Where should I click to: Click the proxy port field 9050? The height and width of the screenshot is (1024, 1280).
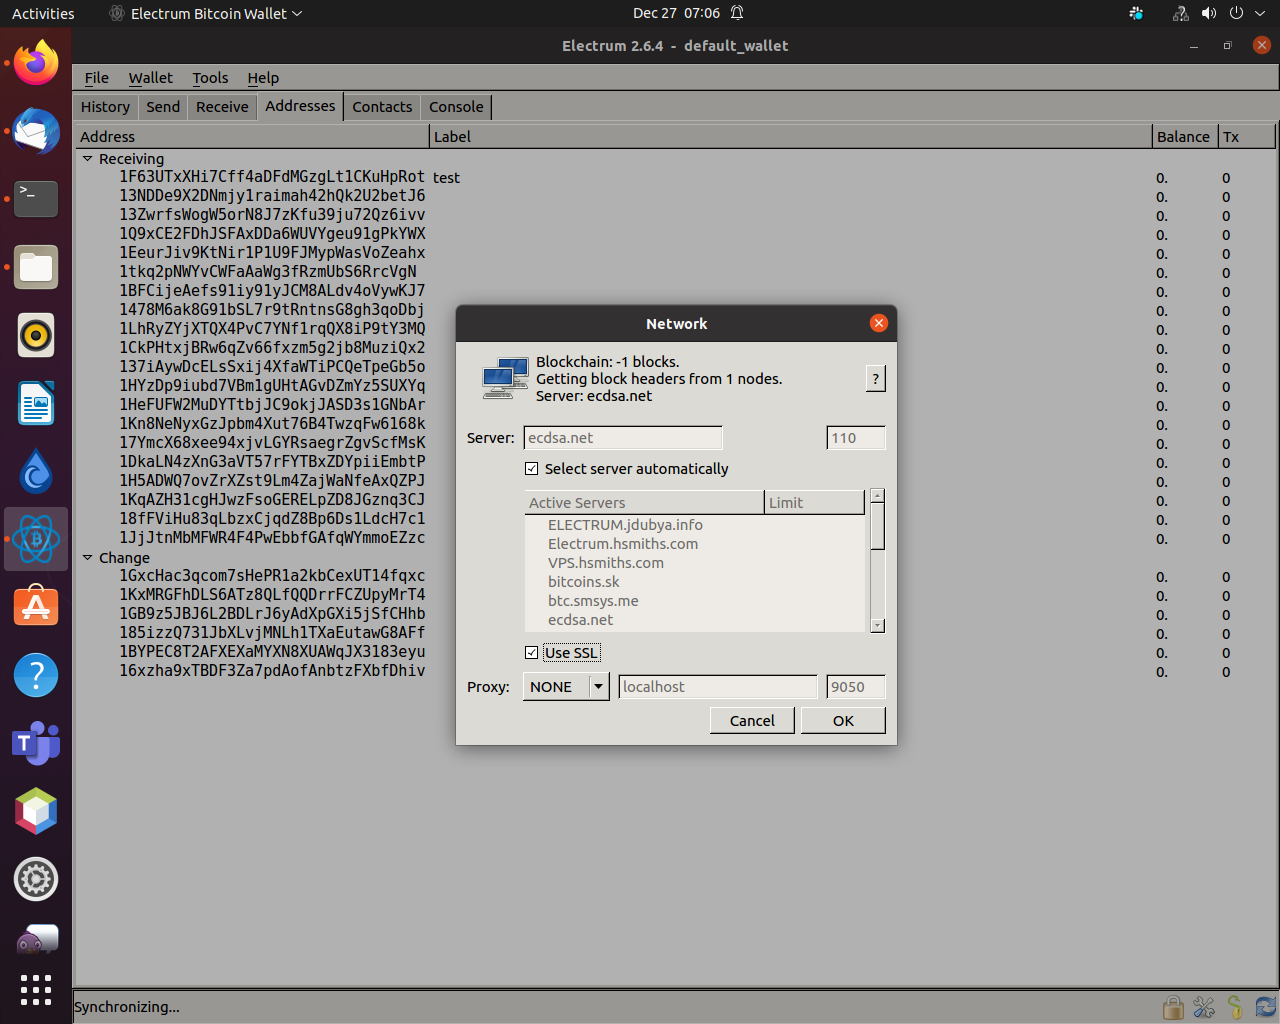pyautogui.click(x=856, y=687)
